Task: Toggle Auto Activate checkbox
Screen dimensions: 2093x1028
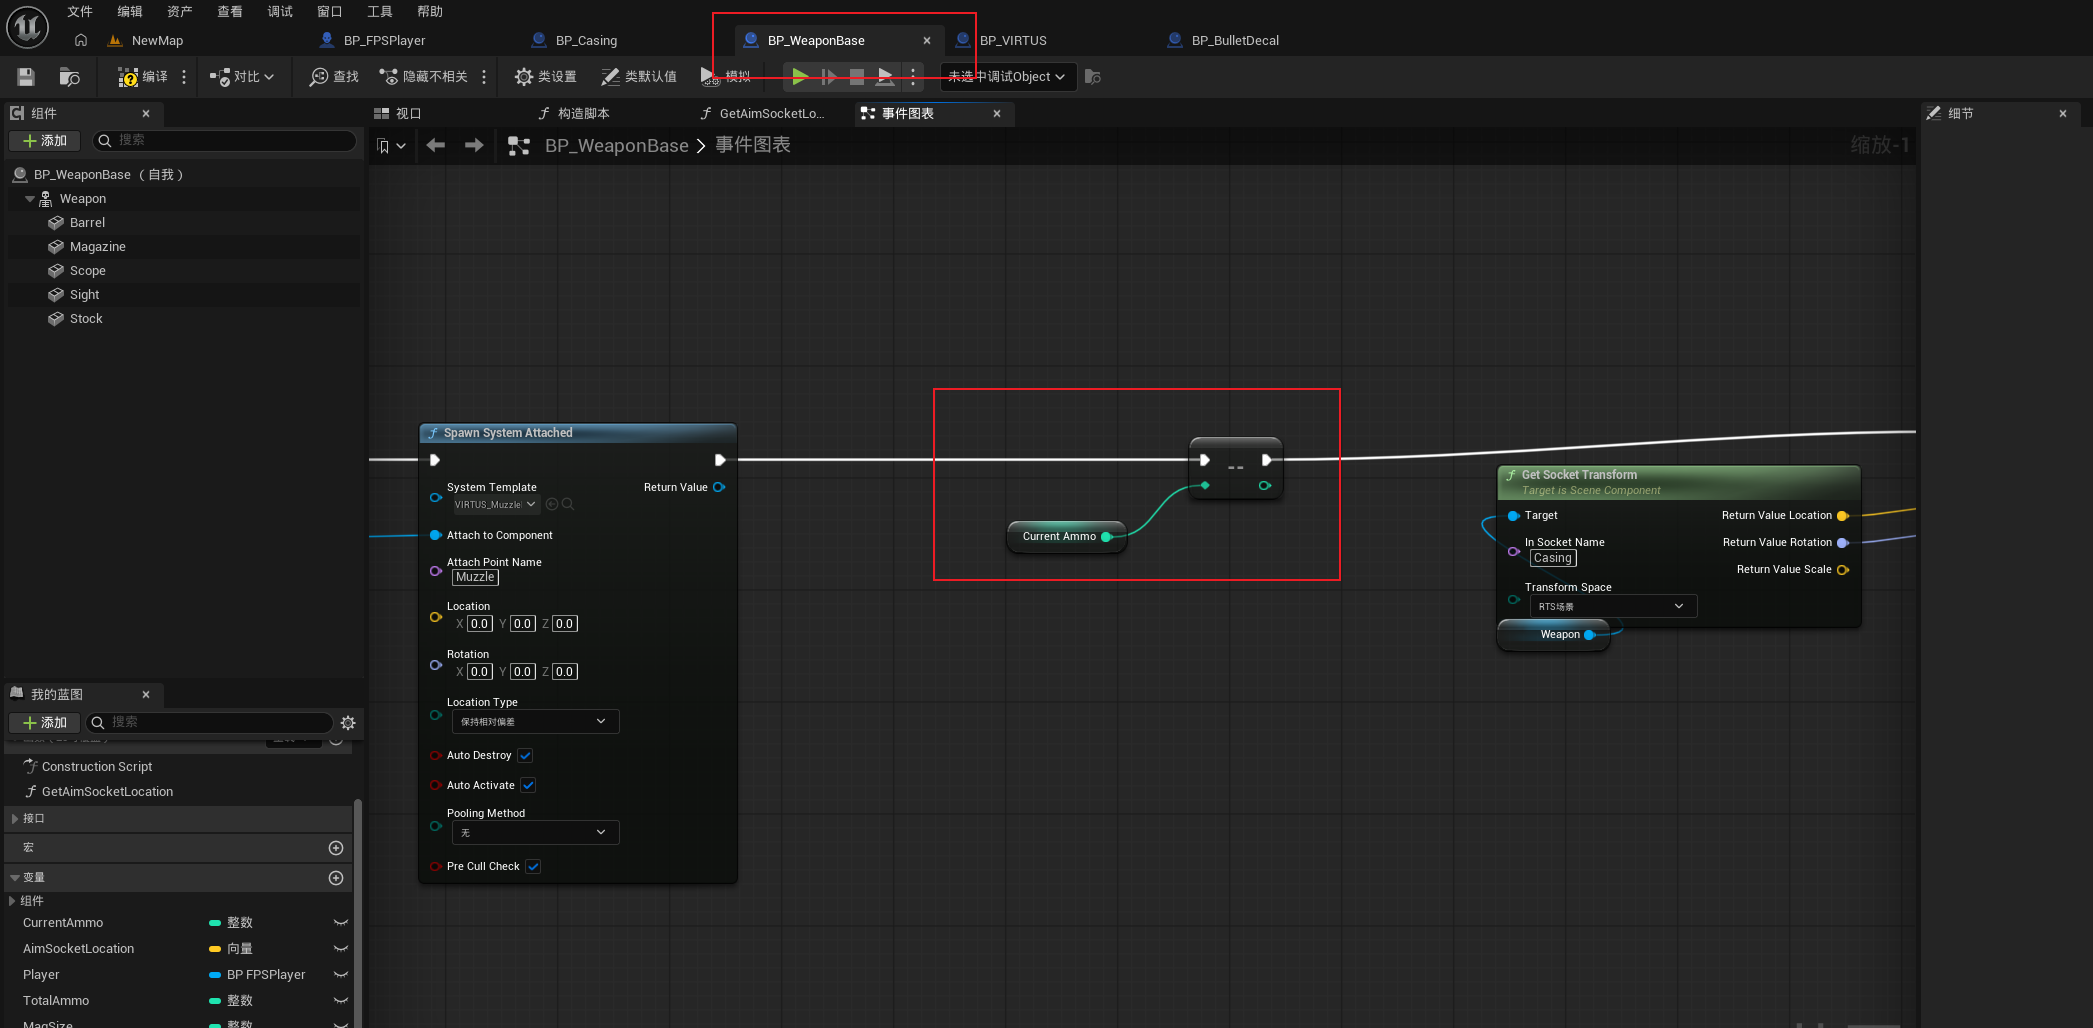Action: (x=529, y=786)
